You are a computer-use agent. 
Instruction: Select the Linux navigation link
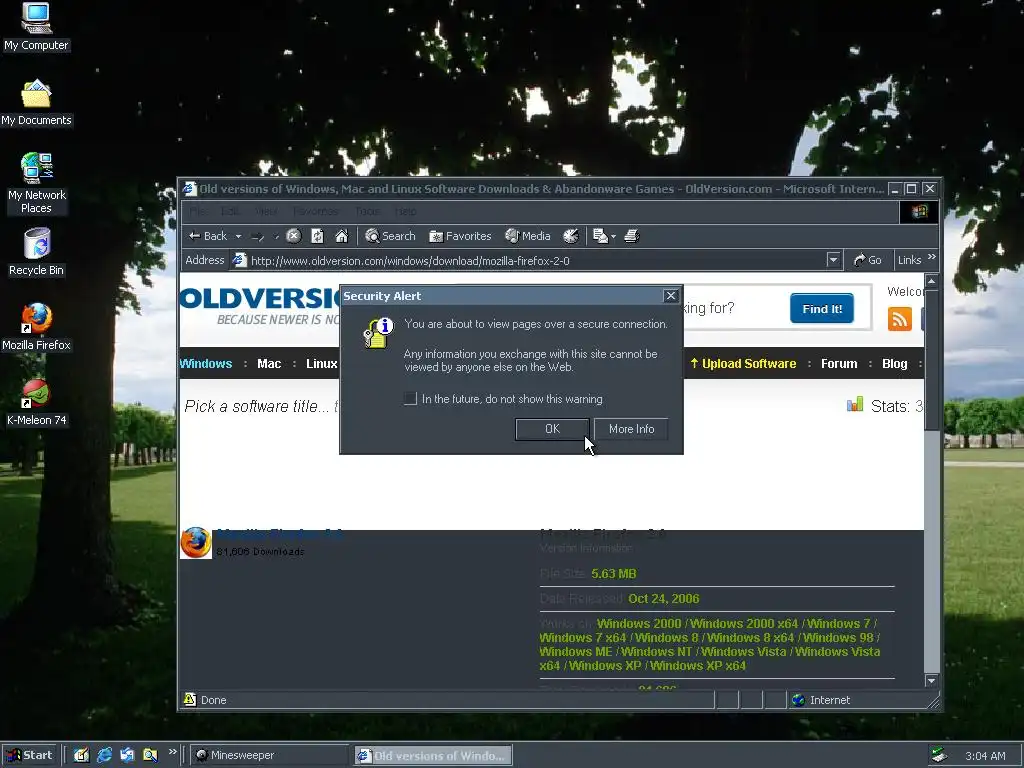[x=322, y=364]
